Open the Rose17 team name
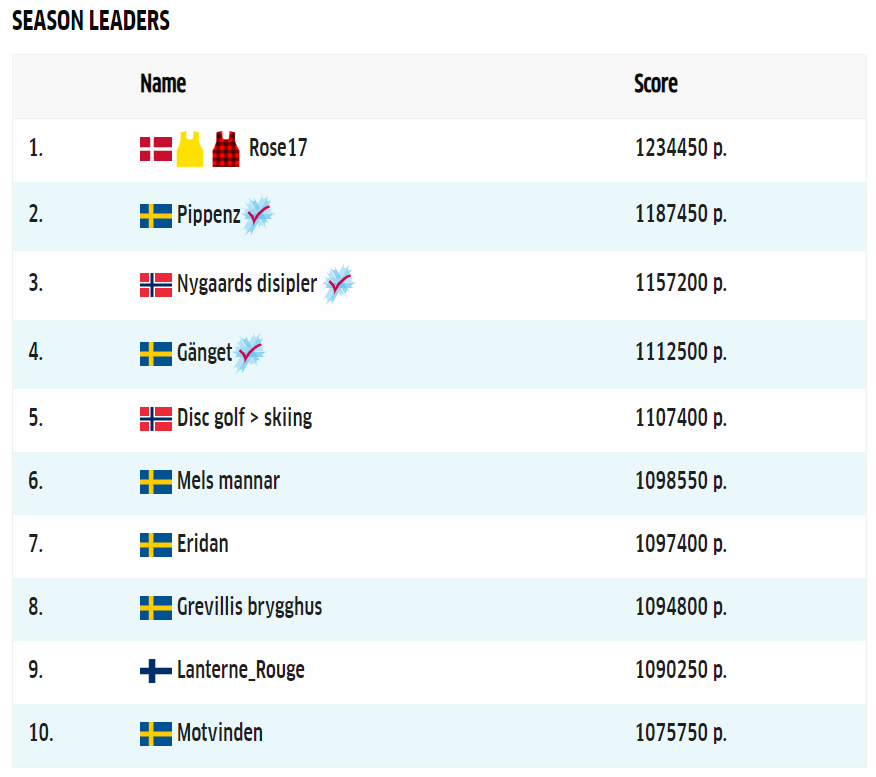 point(278,148)
